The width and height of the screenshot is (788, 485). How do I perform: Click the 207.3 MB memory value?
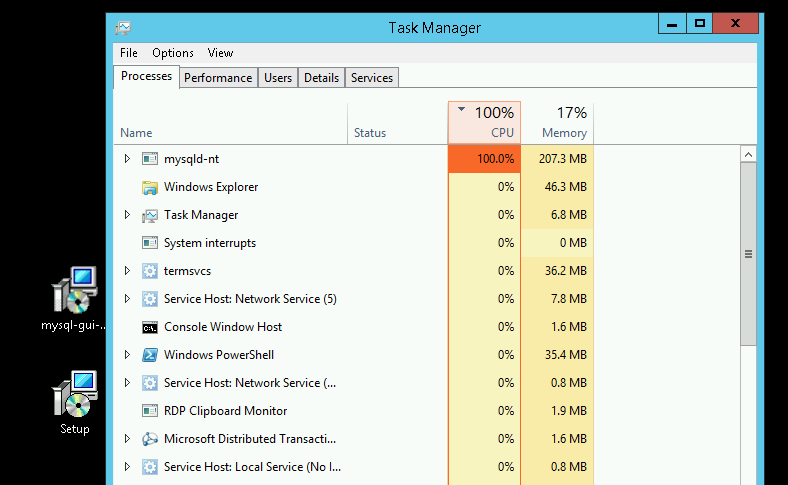[x=562, y=159]
